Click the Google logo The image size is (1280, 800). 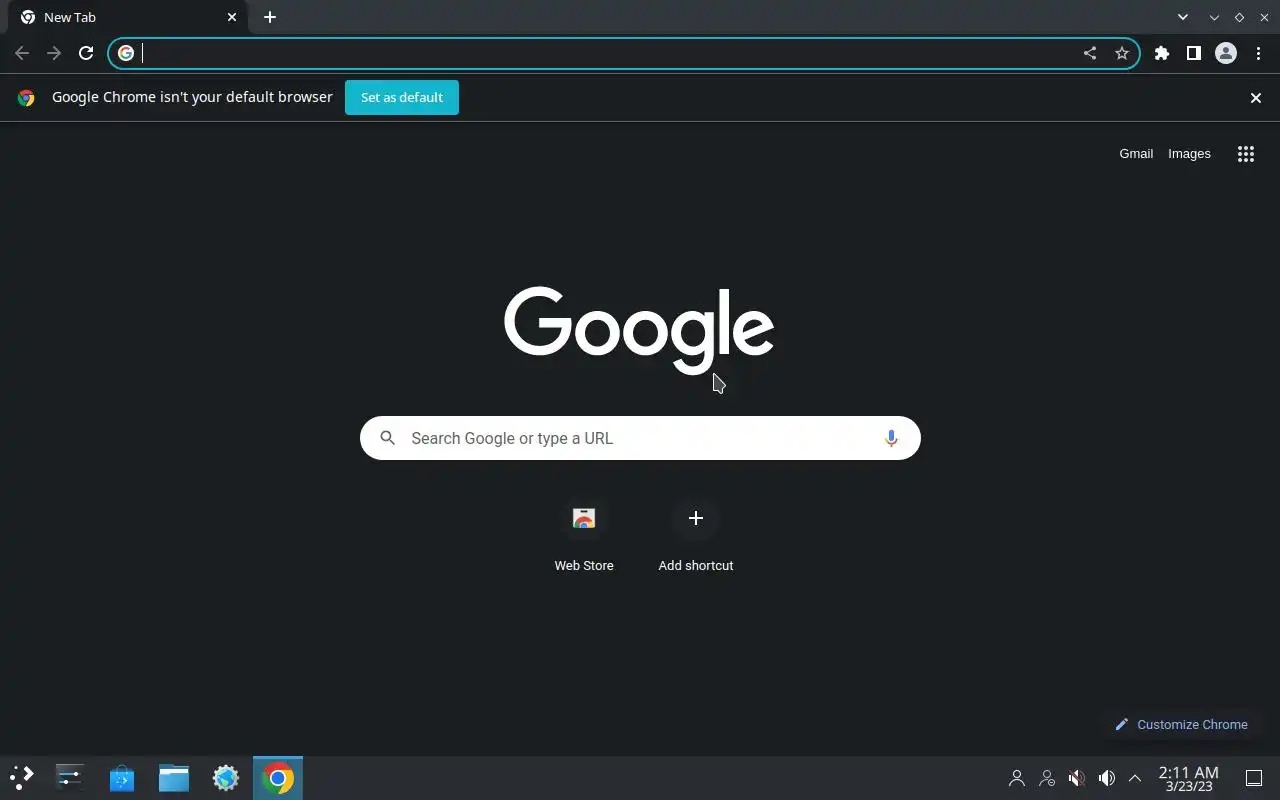(x=639, y=331)
